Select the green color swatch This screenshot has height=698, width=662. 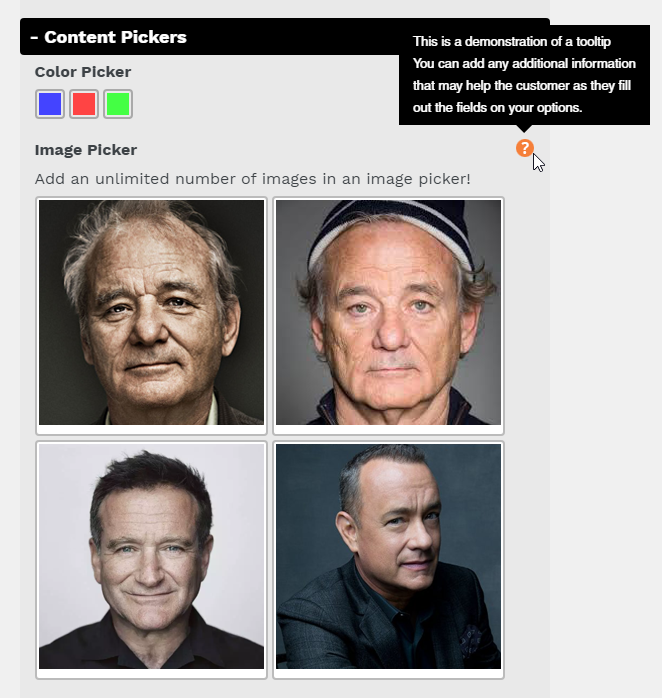click(x=118, y=104)
